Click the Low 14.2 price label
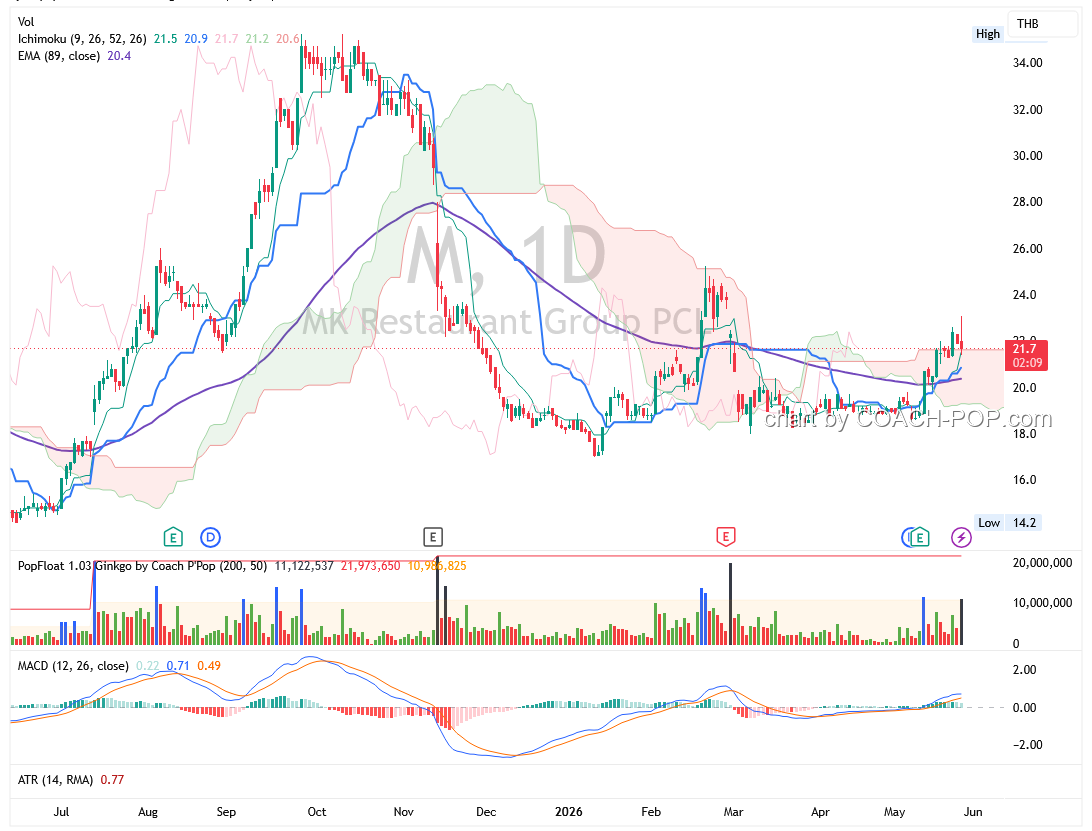The height and width of the screenshot is (831, 1092). [1008, 522]
